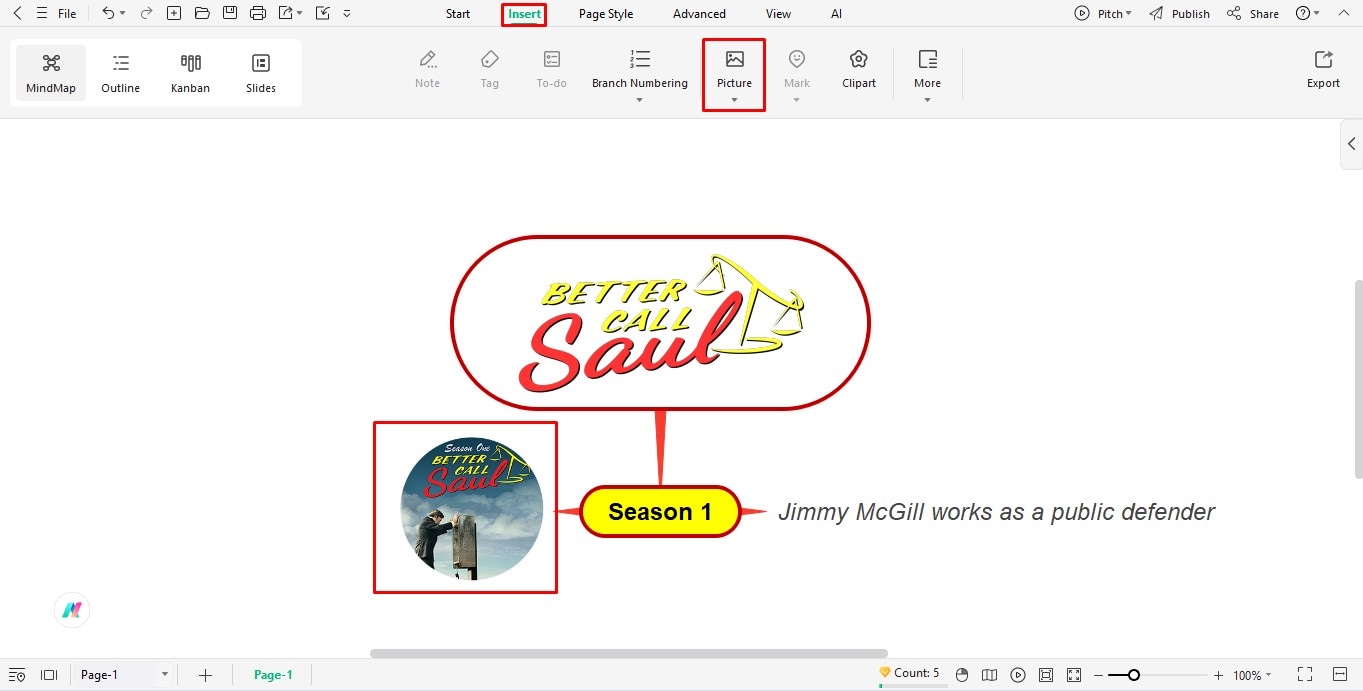1363x691 pixels.
Task: Click the Season One circular picture
Action: click(x=471, y=509)
